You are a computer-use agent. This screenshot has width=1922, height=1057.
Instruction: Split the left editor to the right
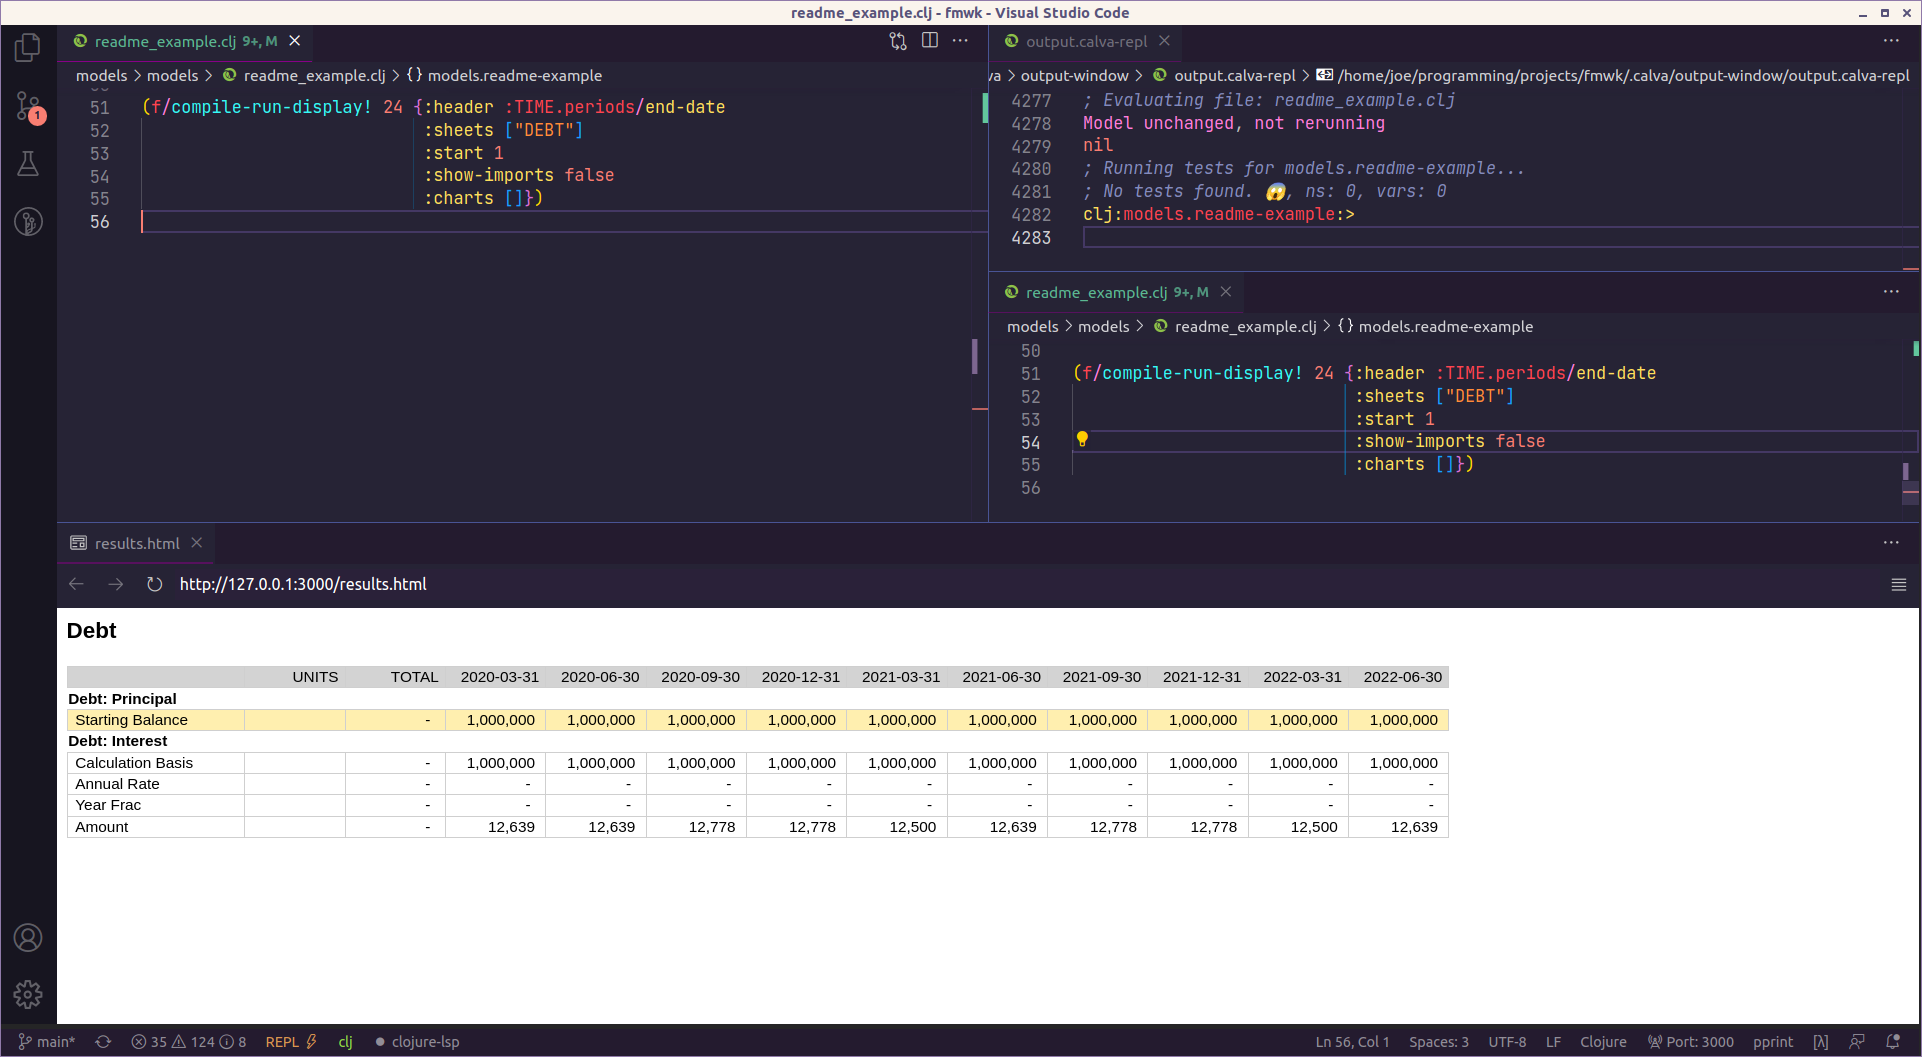point(930,41)
